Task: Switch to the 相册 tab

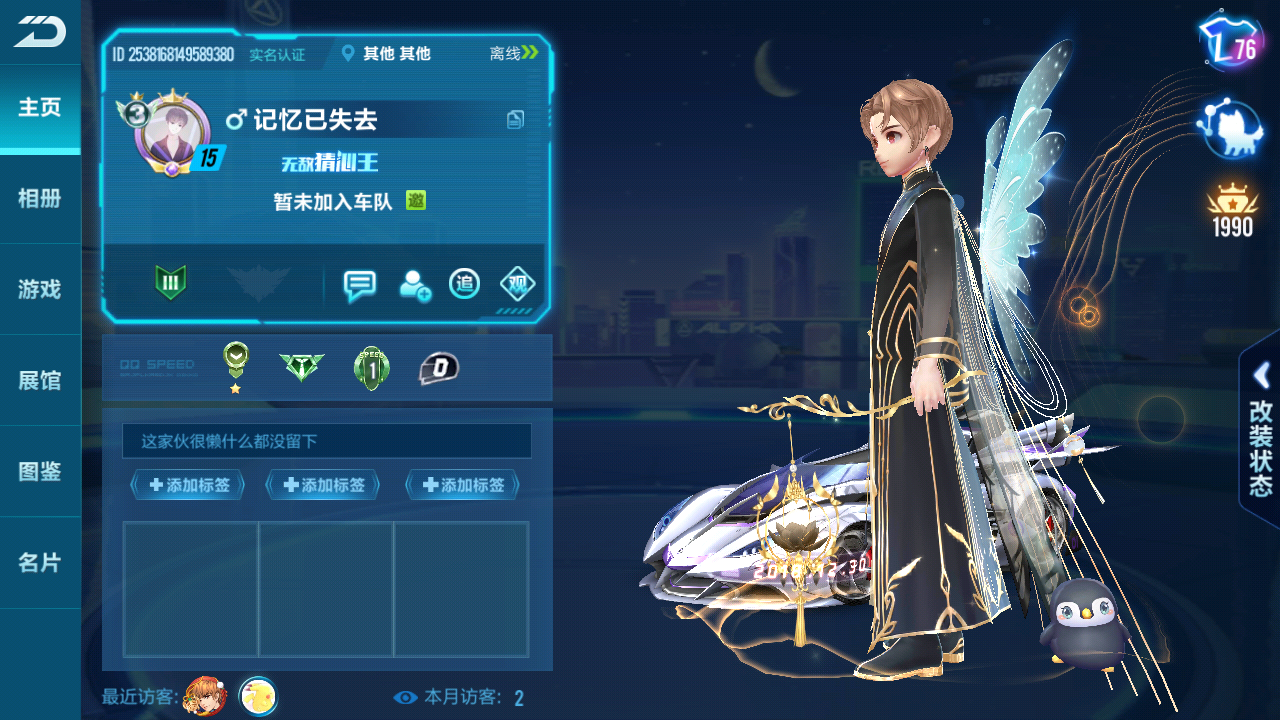Action: pos(40,198)
